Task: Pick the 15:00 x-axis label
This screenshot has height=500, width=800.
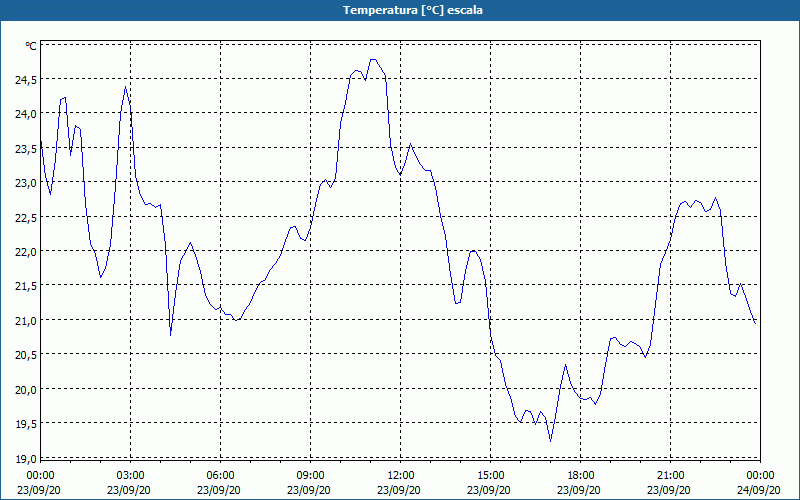Action: (x=490, y=476)
